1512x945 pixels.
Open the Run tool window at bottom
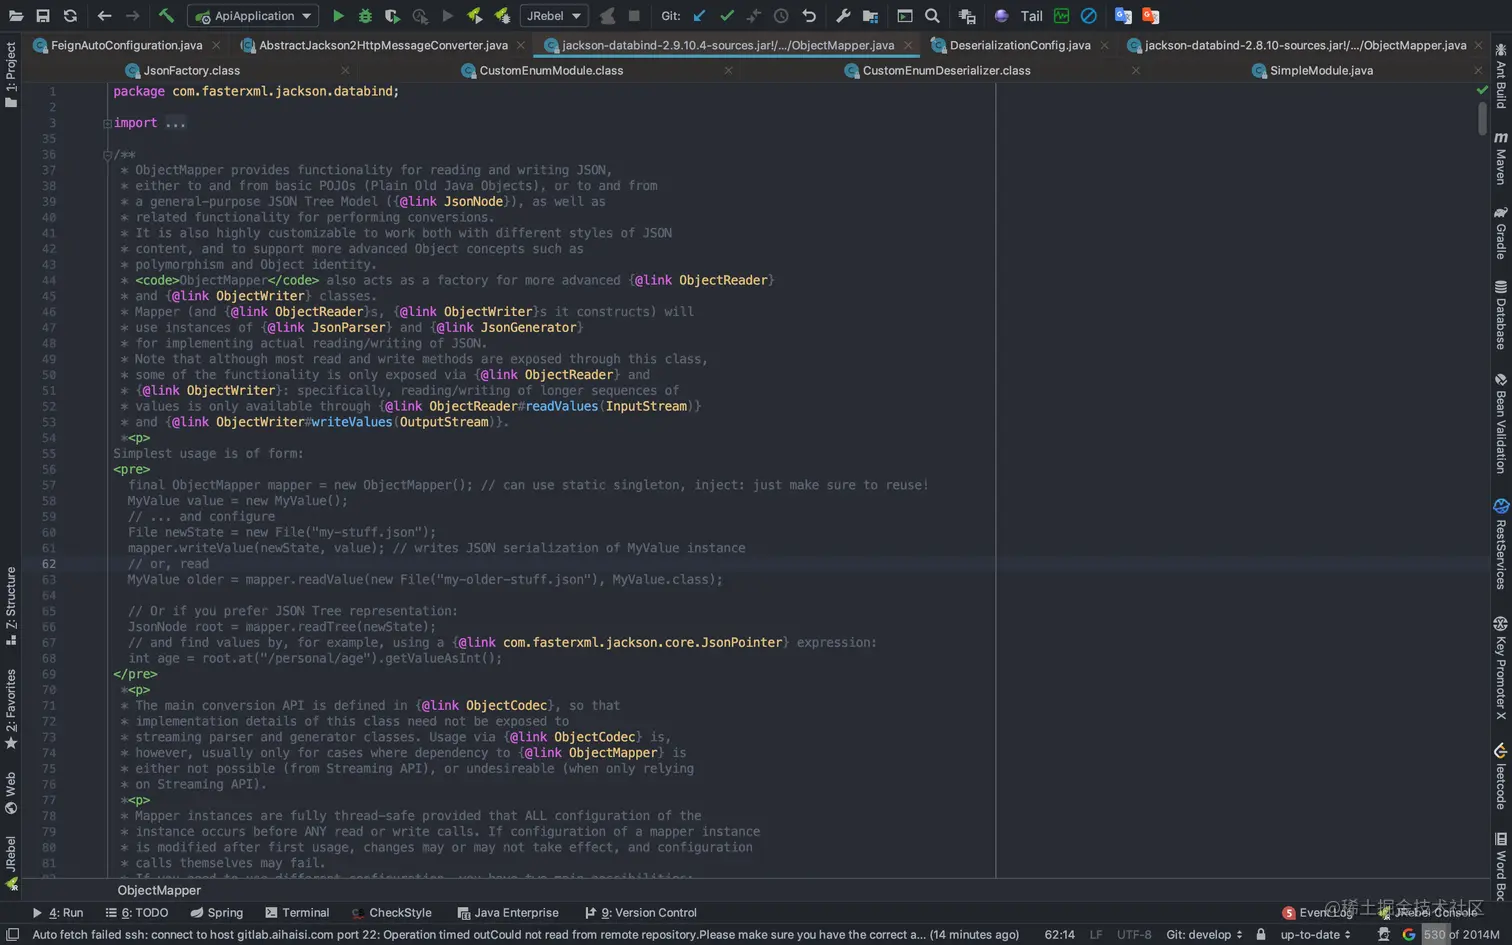point(57,913)
